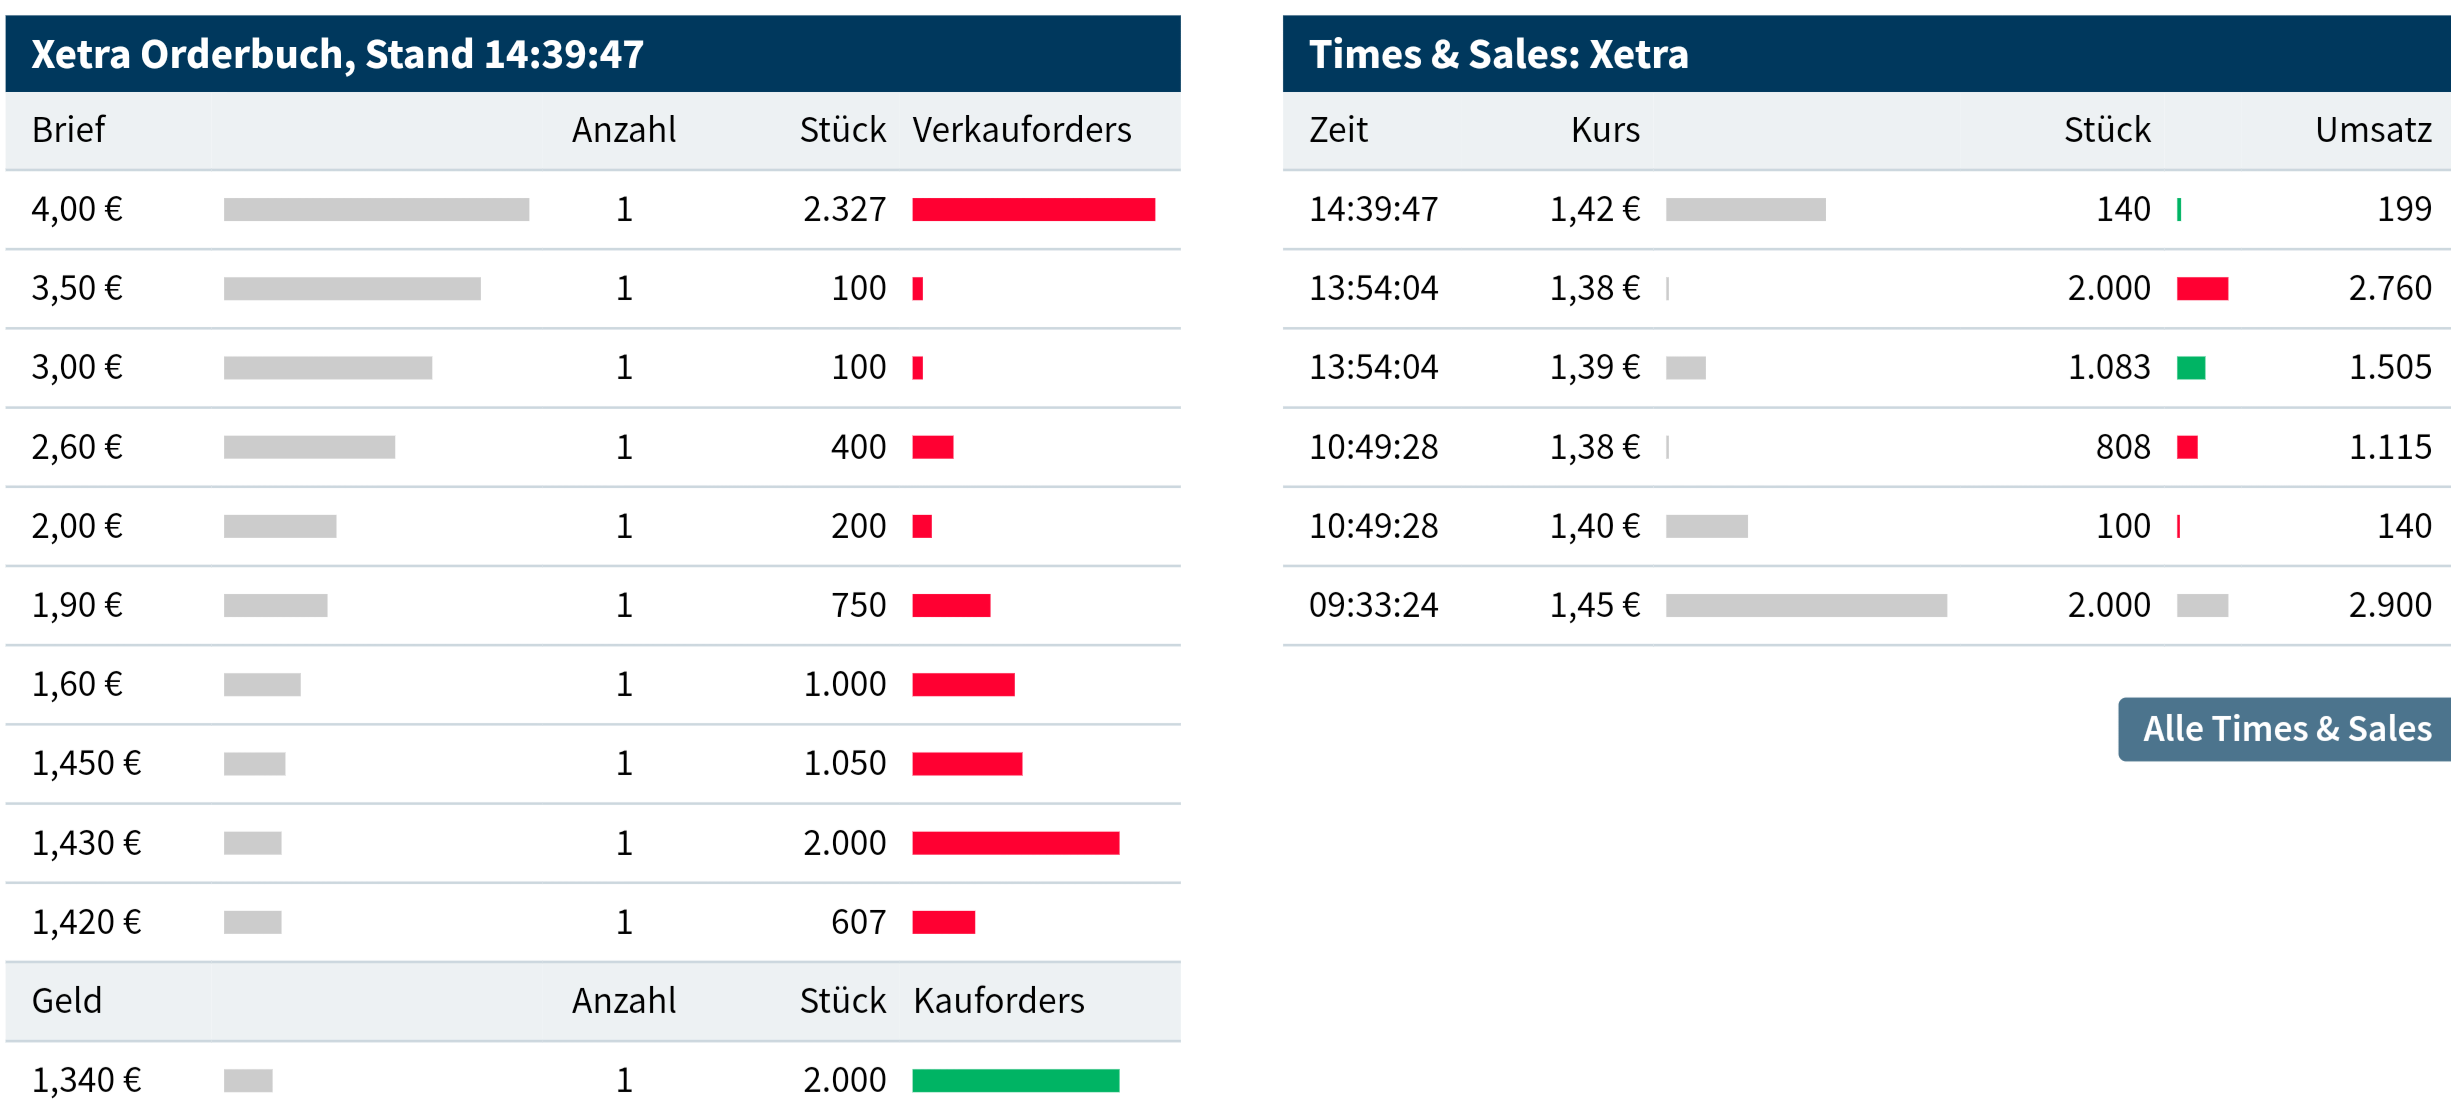
Task: Click the Geld section header
Action: [67, 1000]
